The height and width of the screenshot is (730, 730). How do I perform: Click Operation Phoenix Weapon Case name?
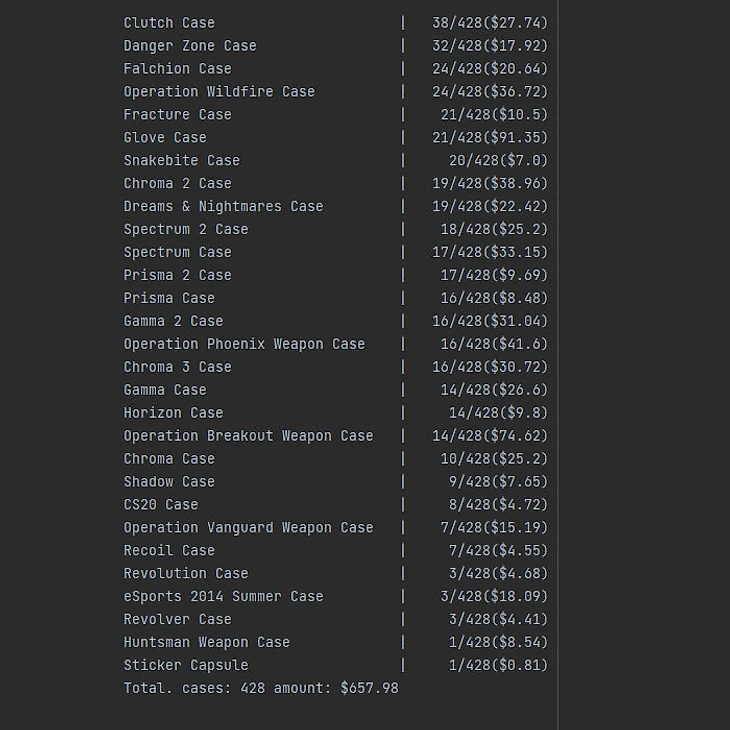coord(244,344)
